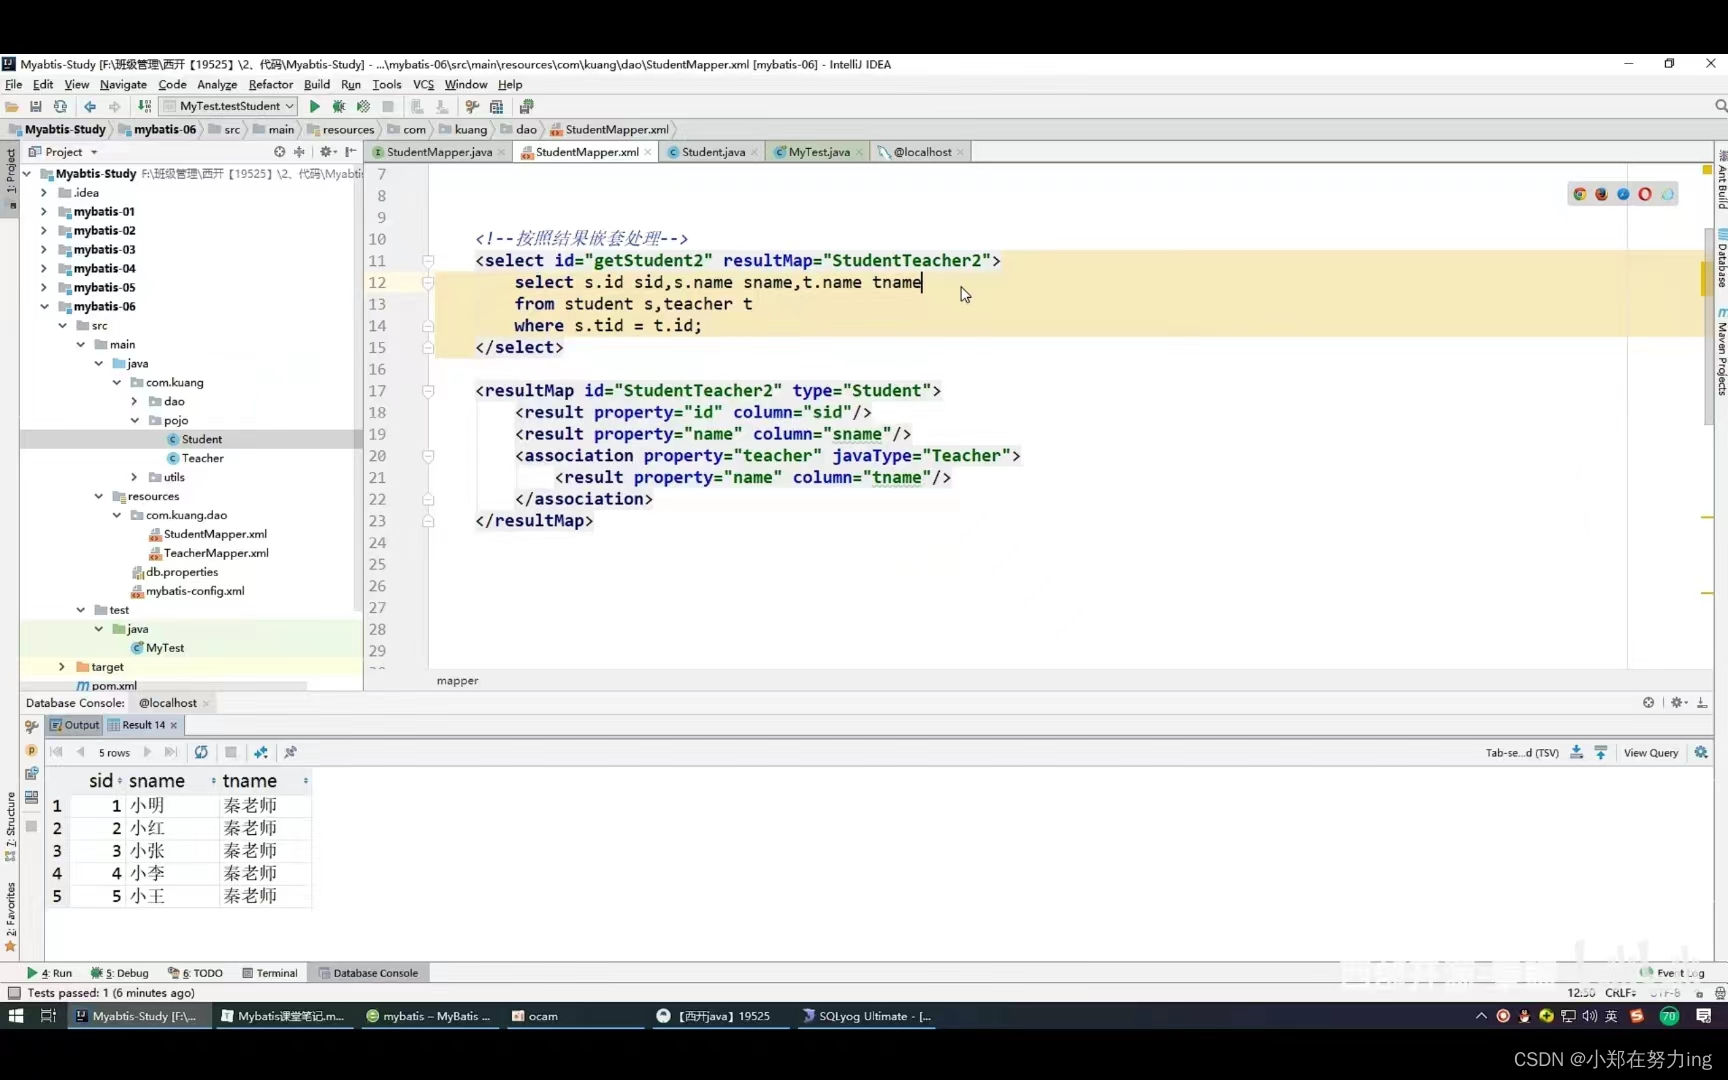This screenshot has height=1080, width=1728.
Task: Go to next page arrow in result toolbar
Action: [147, 752]
